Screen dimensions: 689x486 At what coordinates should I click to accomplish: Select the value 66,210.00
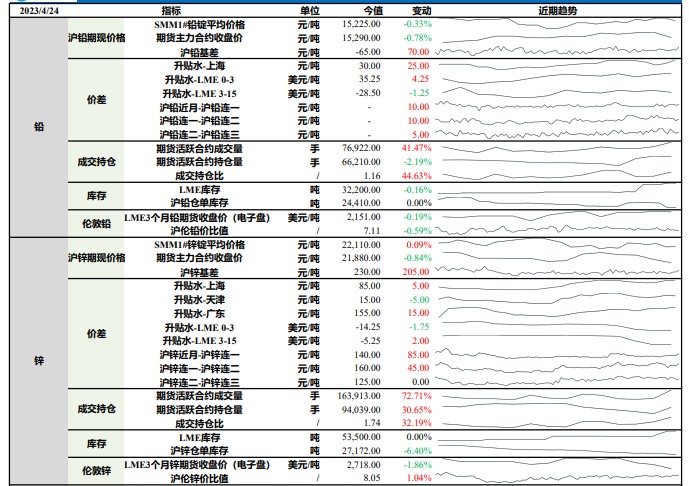coord(361,162)
